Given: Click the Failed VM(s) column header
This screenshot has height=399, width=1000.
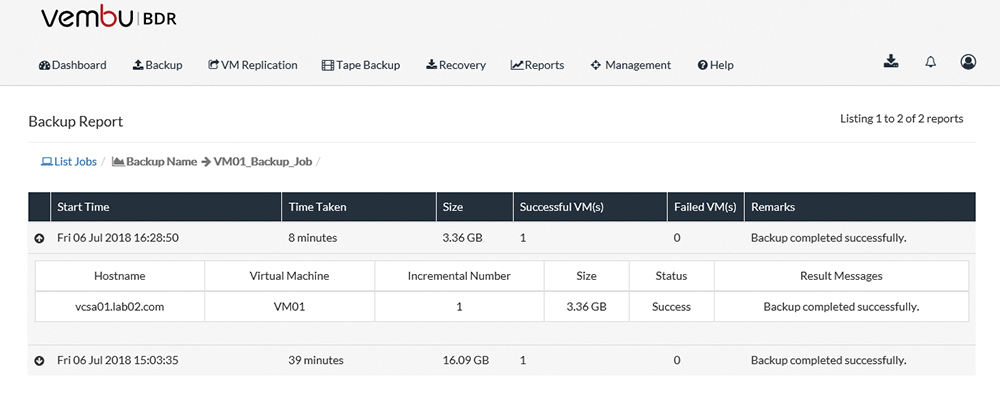Looking at the screenshot, I should click(705, 207).
